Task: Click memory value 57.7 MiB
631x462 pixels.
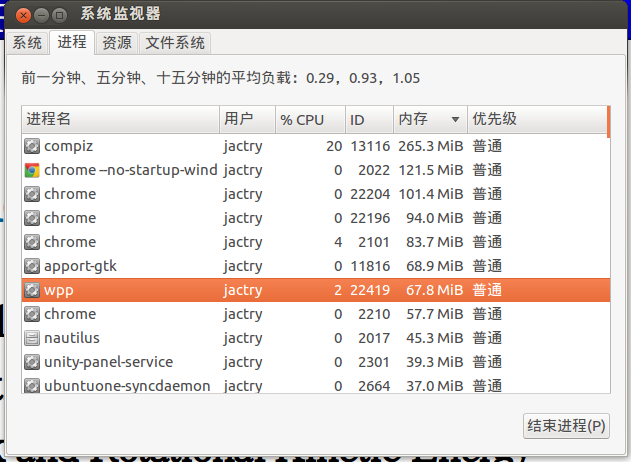Action: coord(435,314)
